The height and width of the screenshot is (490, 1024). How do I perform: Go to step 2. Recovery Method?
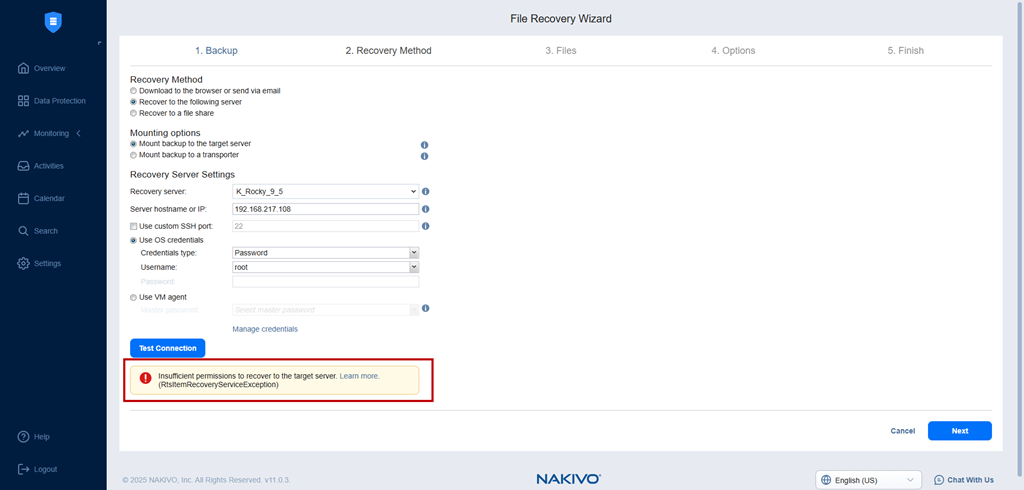pos(389,50)
